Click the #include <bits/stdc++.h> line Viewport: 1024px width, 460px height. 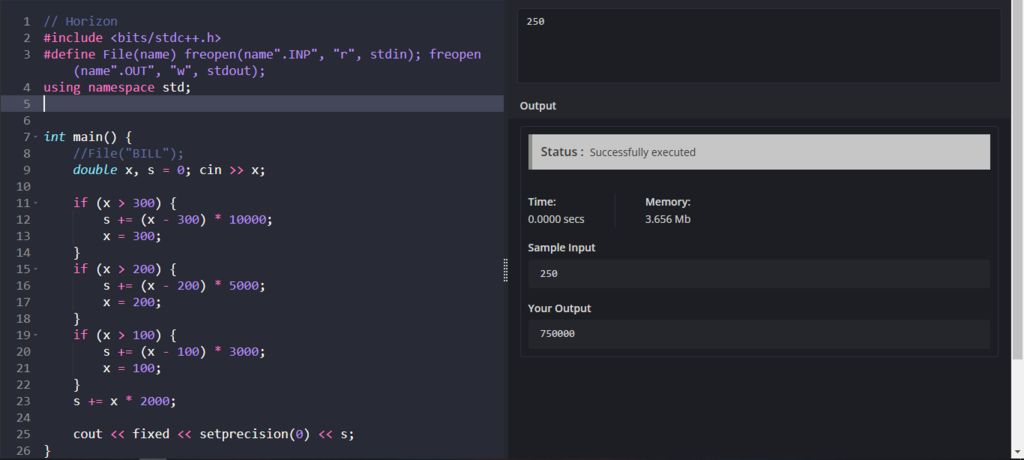(x=132, y=38)
